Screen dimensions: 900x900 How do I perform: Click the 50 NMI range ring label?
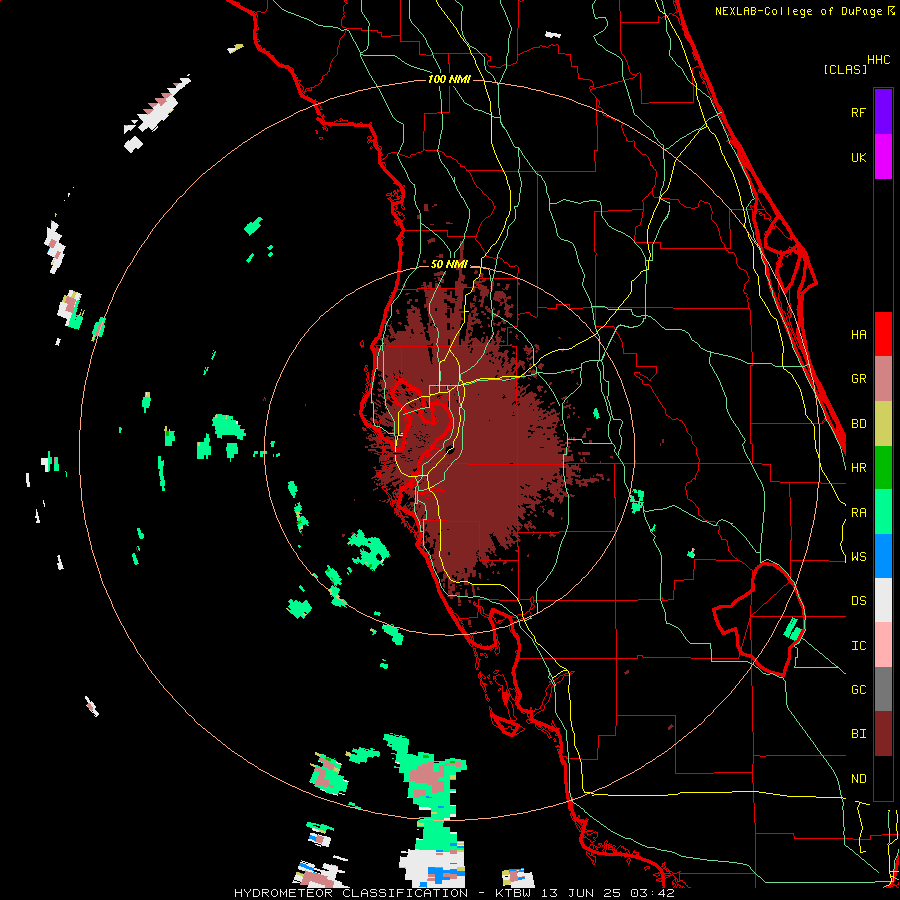(449, 265)
